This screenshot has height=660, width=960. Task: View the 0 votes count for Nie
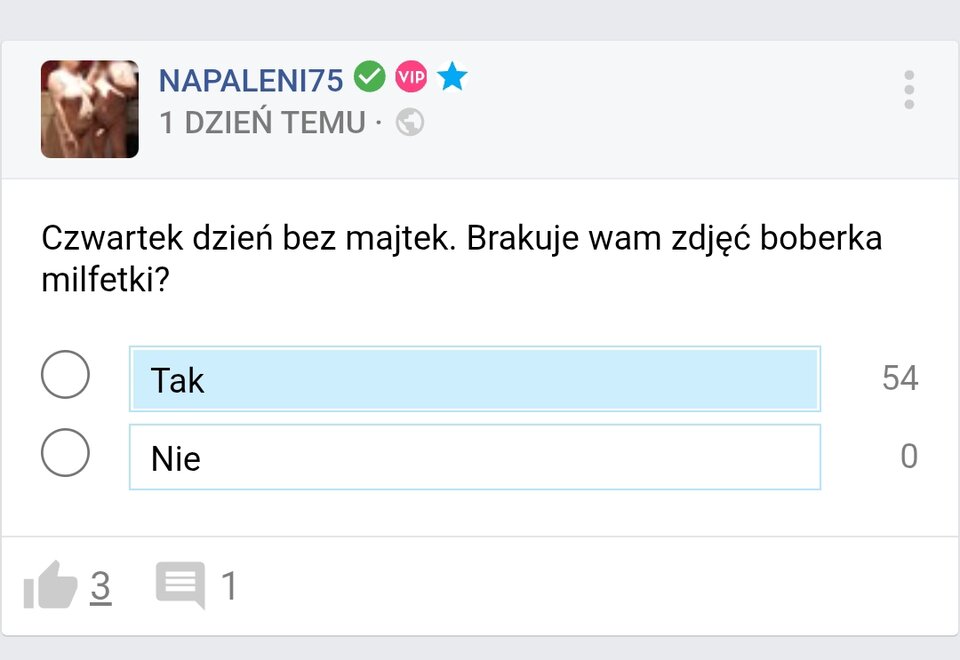(x=908, y=456)
